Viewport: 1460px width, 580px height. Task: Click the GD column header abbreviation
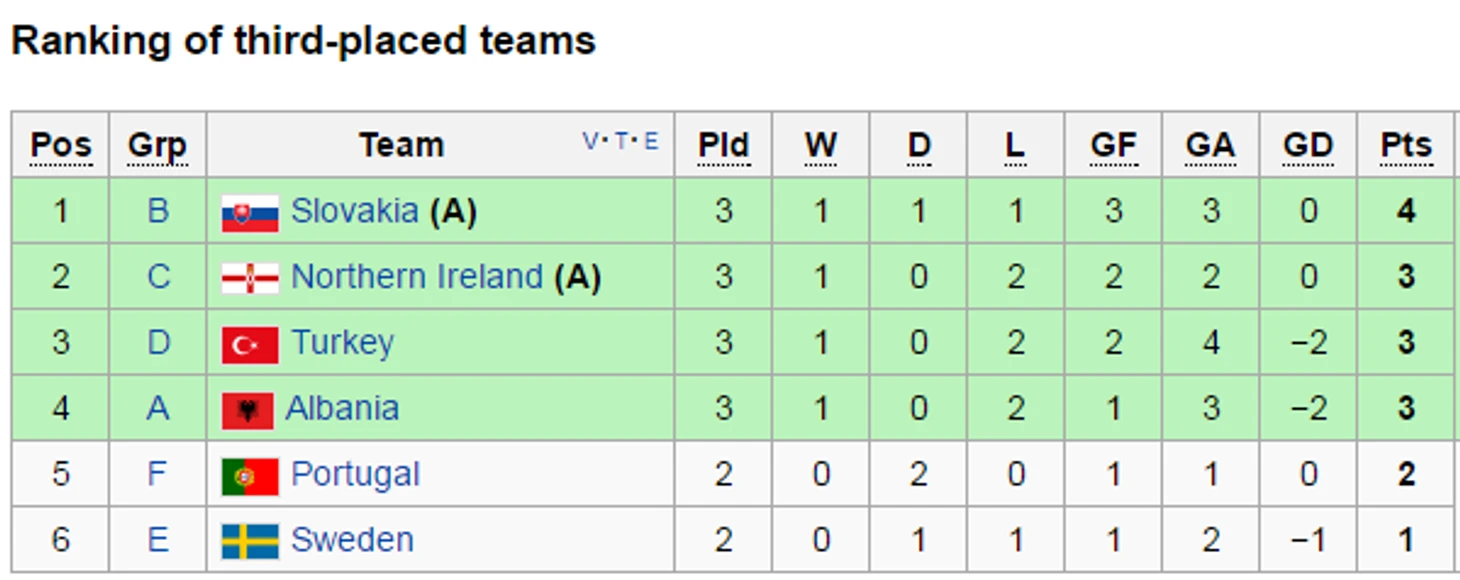(x=1307, y=145)
